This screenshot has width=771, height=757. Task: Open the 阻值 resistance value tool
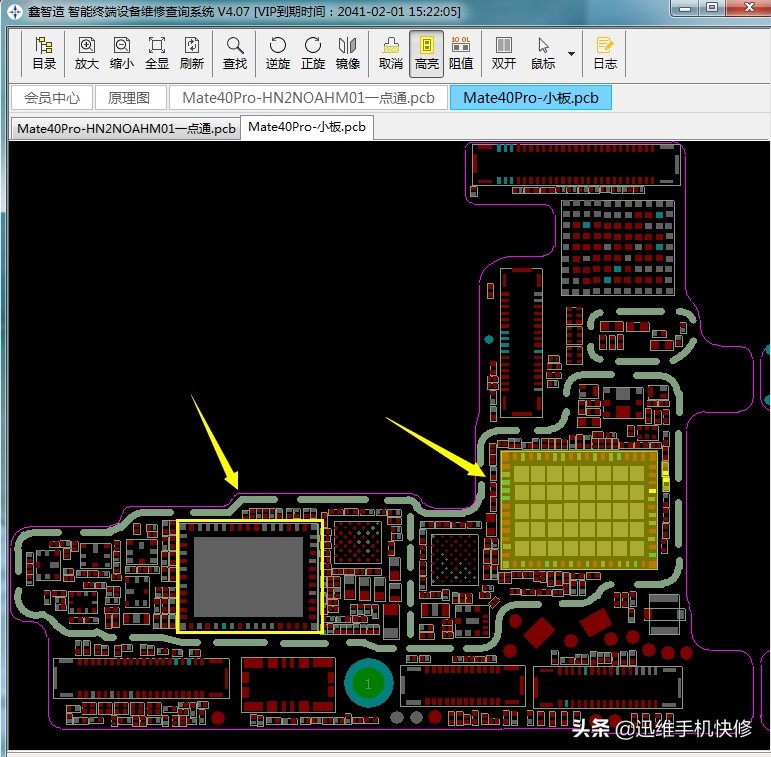pyautogui.click(x=461, y=53)
